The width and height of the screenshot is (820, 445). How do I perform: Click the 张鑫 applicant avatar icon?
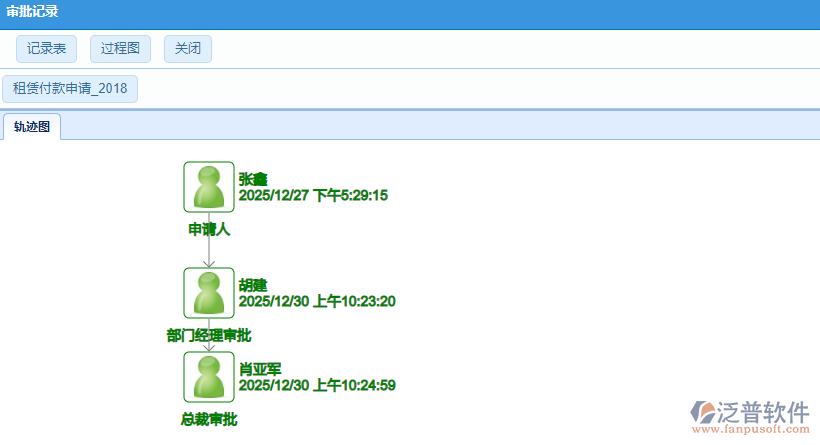(x=209, y=187)
